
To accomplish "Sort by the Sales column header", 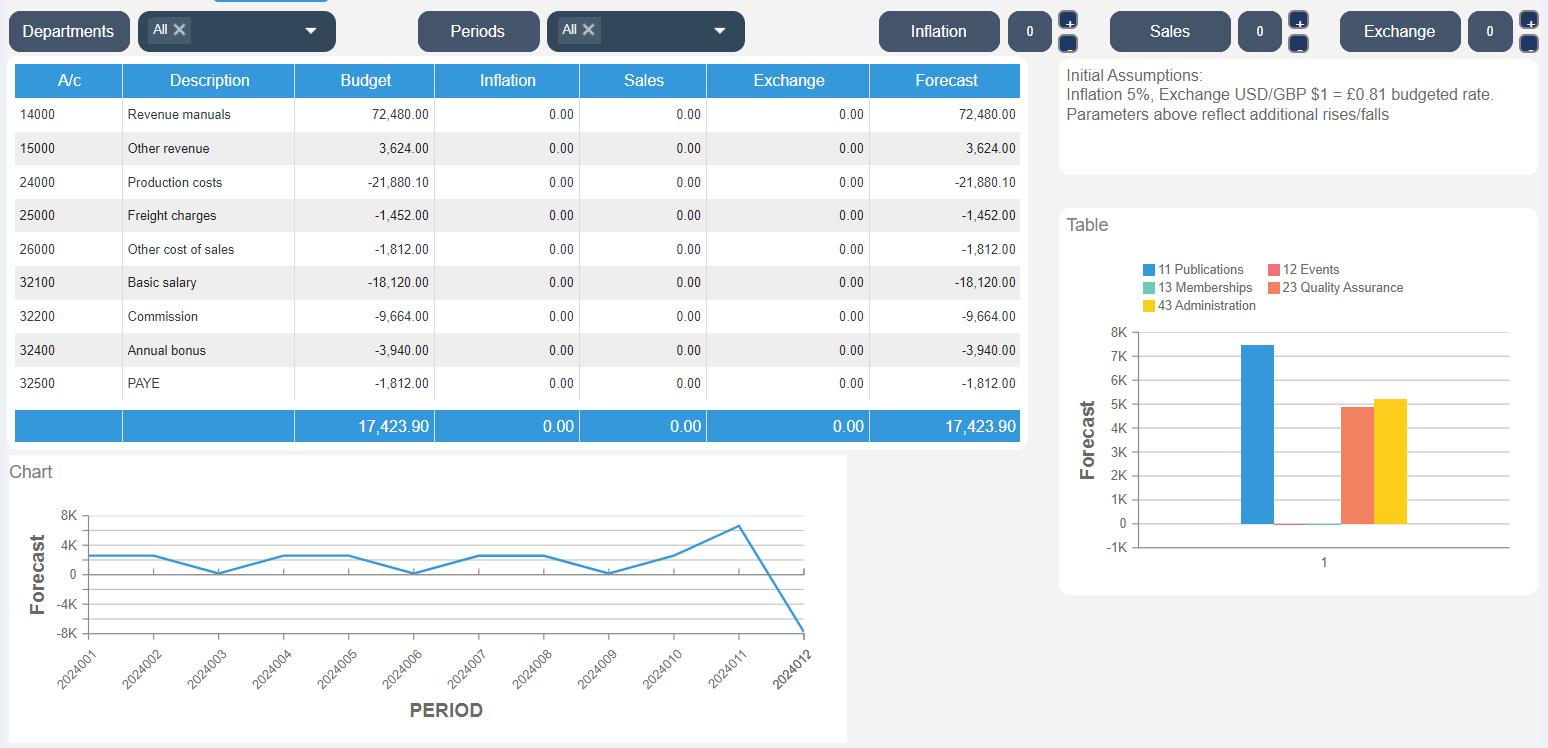I will point(643,81).
